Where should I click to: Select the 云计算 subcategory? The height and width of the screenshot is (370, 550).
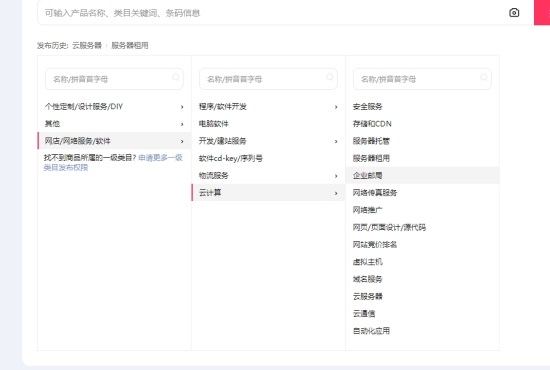(268, 193)
